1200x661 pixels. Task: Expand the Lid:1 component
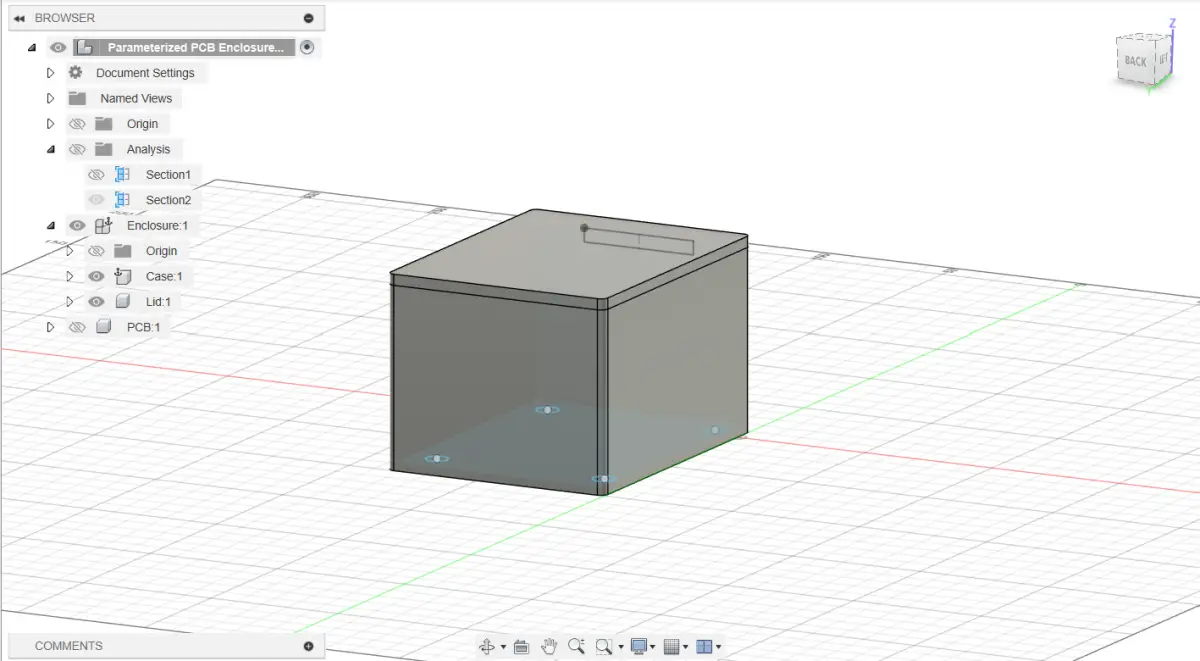(69, 301)
